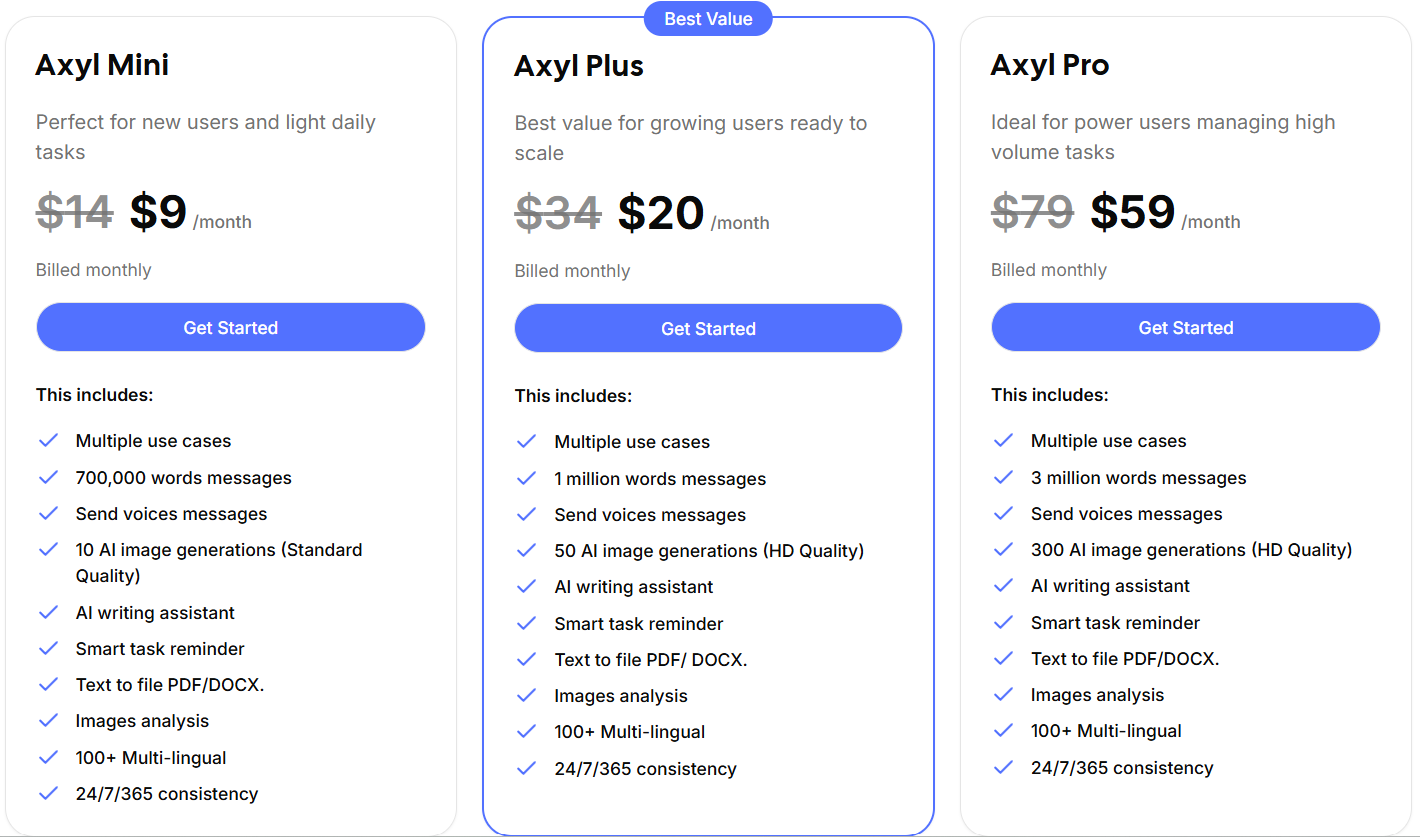
Task: Click the crossed-out $79 price
Action: [x=1032, y=212]
